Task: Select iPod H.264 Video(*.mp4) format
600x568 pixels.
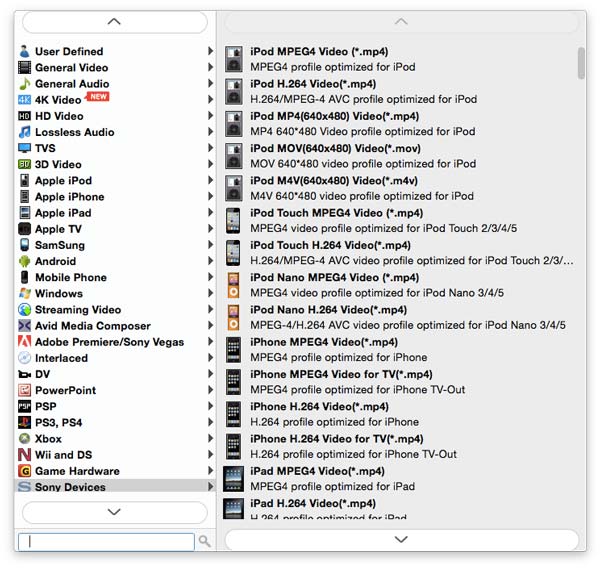Action: click(x=400, y=91)
